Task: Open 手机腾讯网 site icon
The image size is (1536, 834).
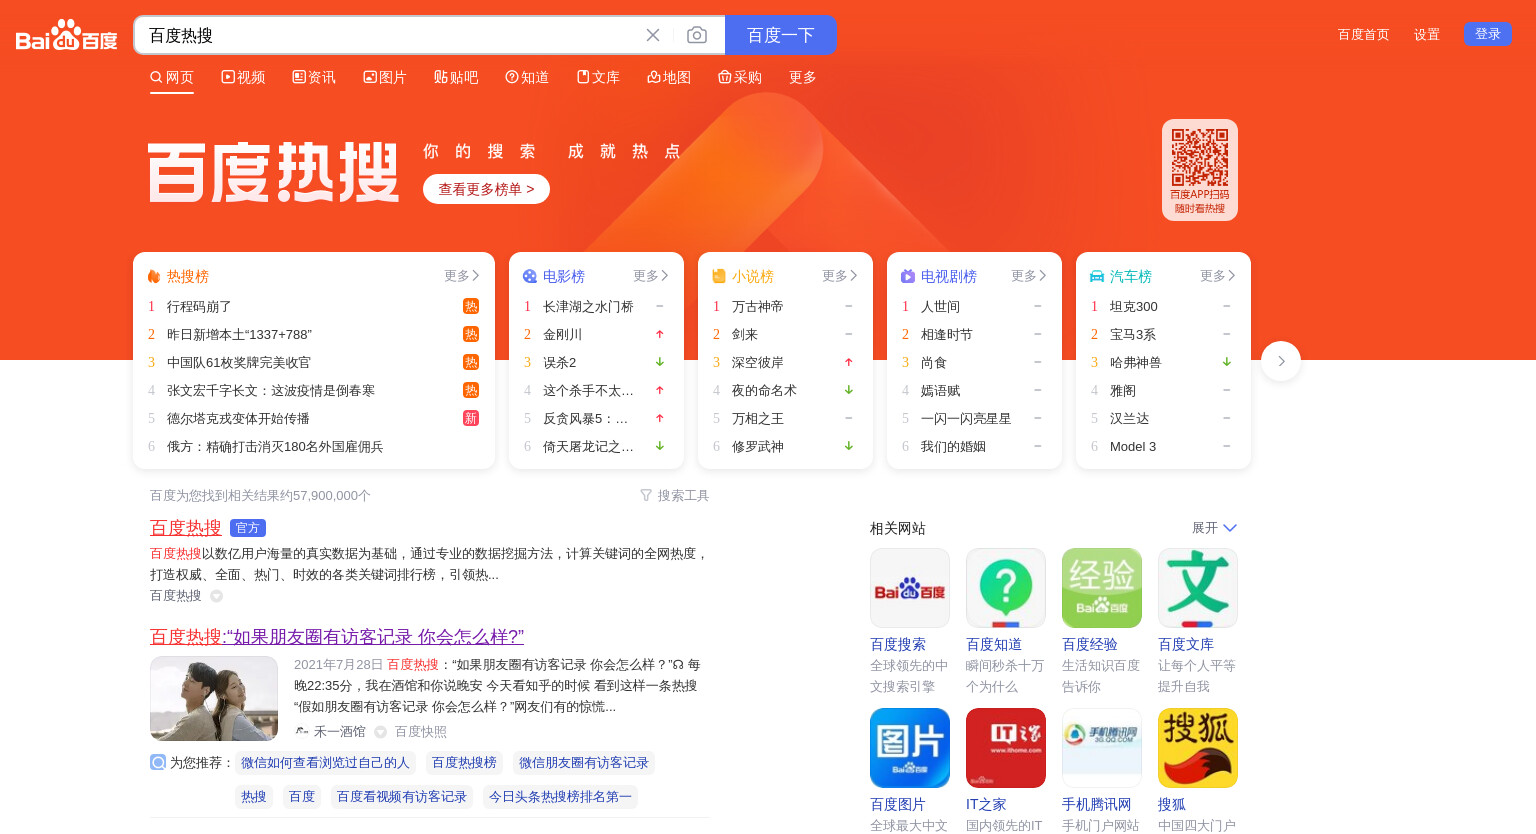Action: [x=1102, y=748]
